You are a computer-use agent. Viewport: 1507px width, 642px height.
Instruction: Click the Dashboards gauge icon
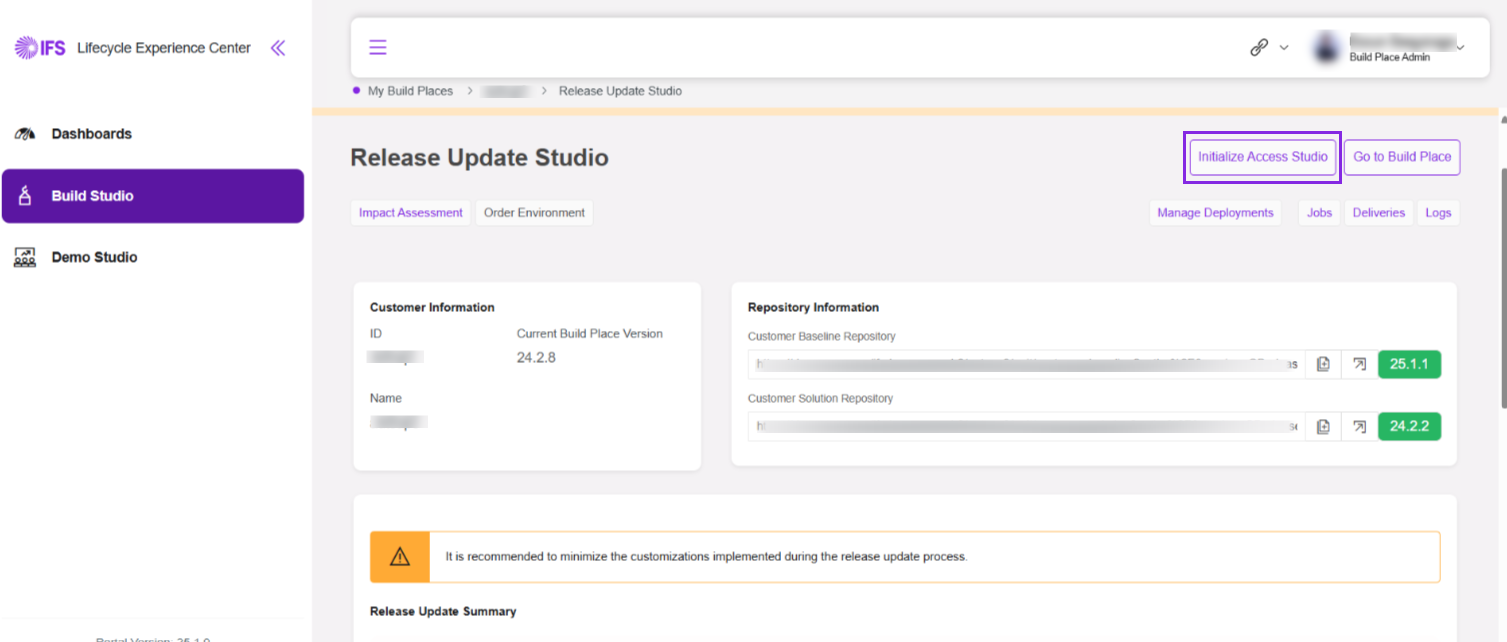pos(25,134)
